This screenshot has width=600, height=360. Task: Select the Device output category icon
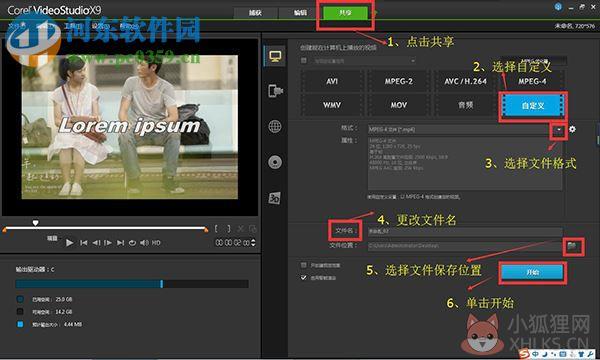click(275, 91)
